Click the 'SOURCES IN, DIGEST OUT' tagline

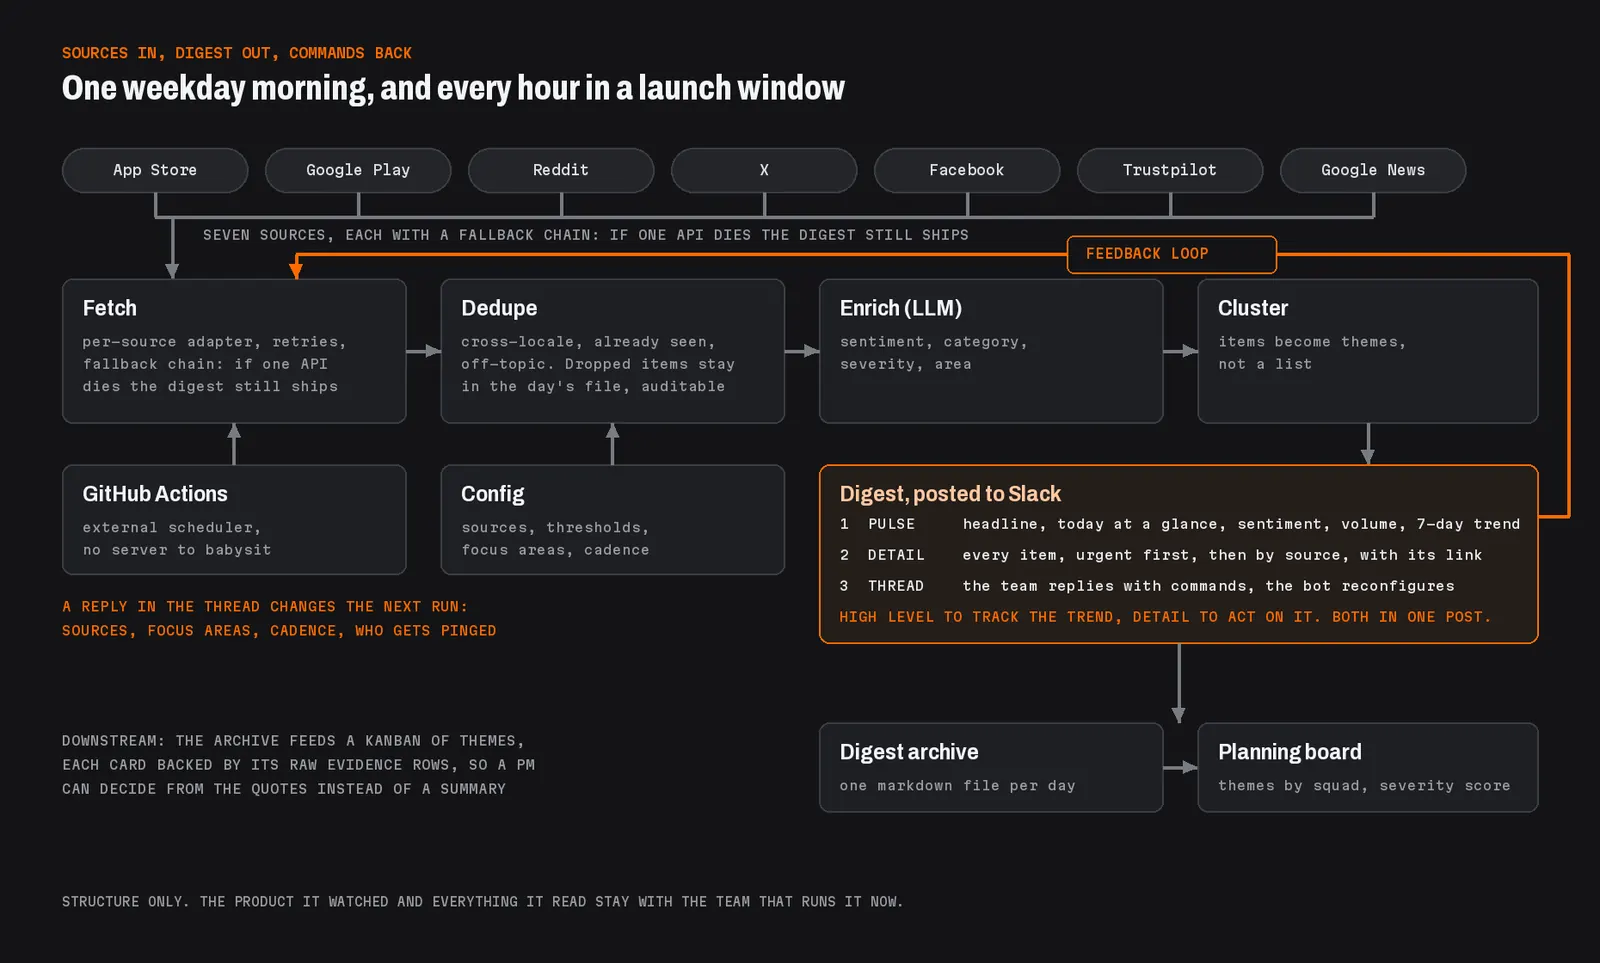[237, 53]
